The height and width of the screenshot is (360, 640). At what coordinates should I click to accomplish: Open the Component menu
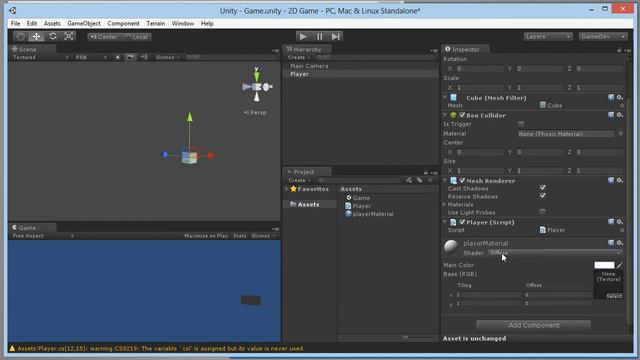pyautogui.click(x=123, y=23)
